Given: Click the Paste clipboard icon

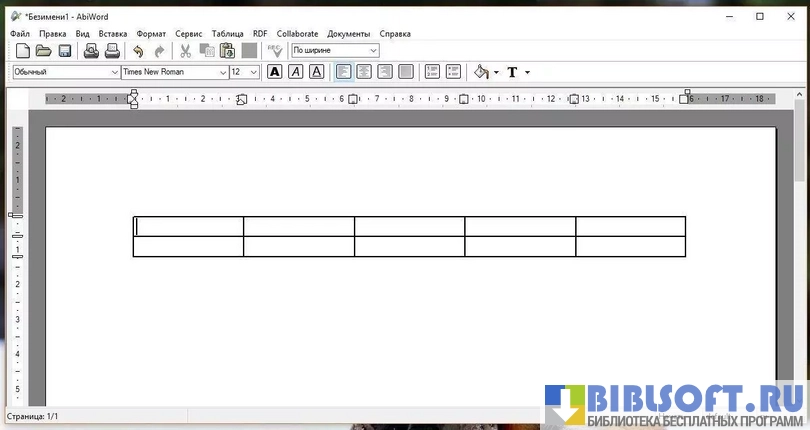Looking at the screenshot, I should click(227, 51).
